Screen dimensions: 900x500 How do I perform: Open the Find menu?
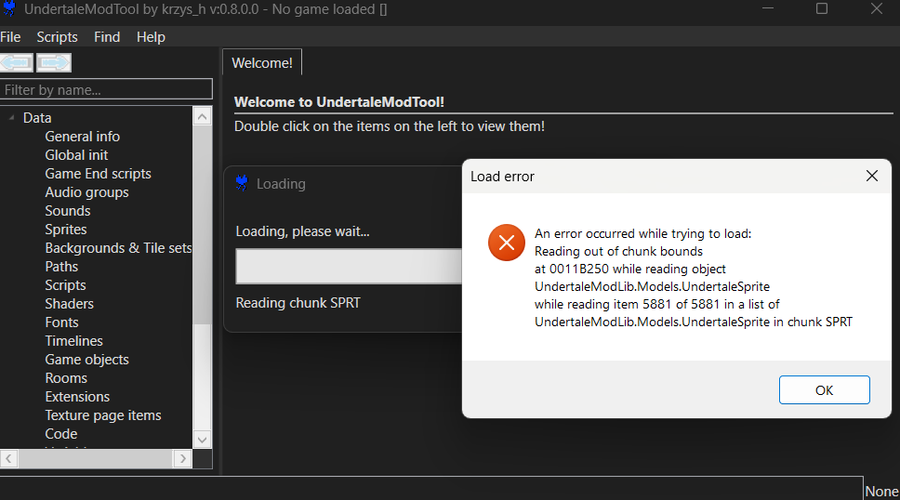pyautogui.click(x=107, y=37)
